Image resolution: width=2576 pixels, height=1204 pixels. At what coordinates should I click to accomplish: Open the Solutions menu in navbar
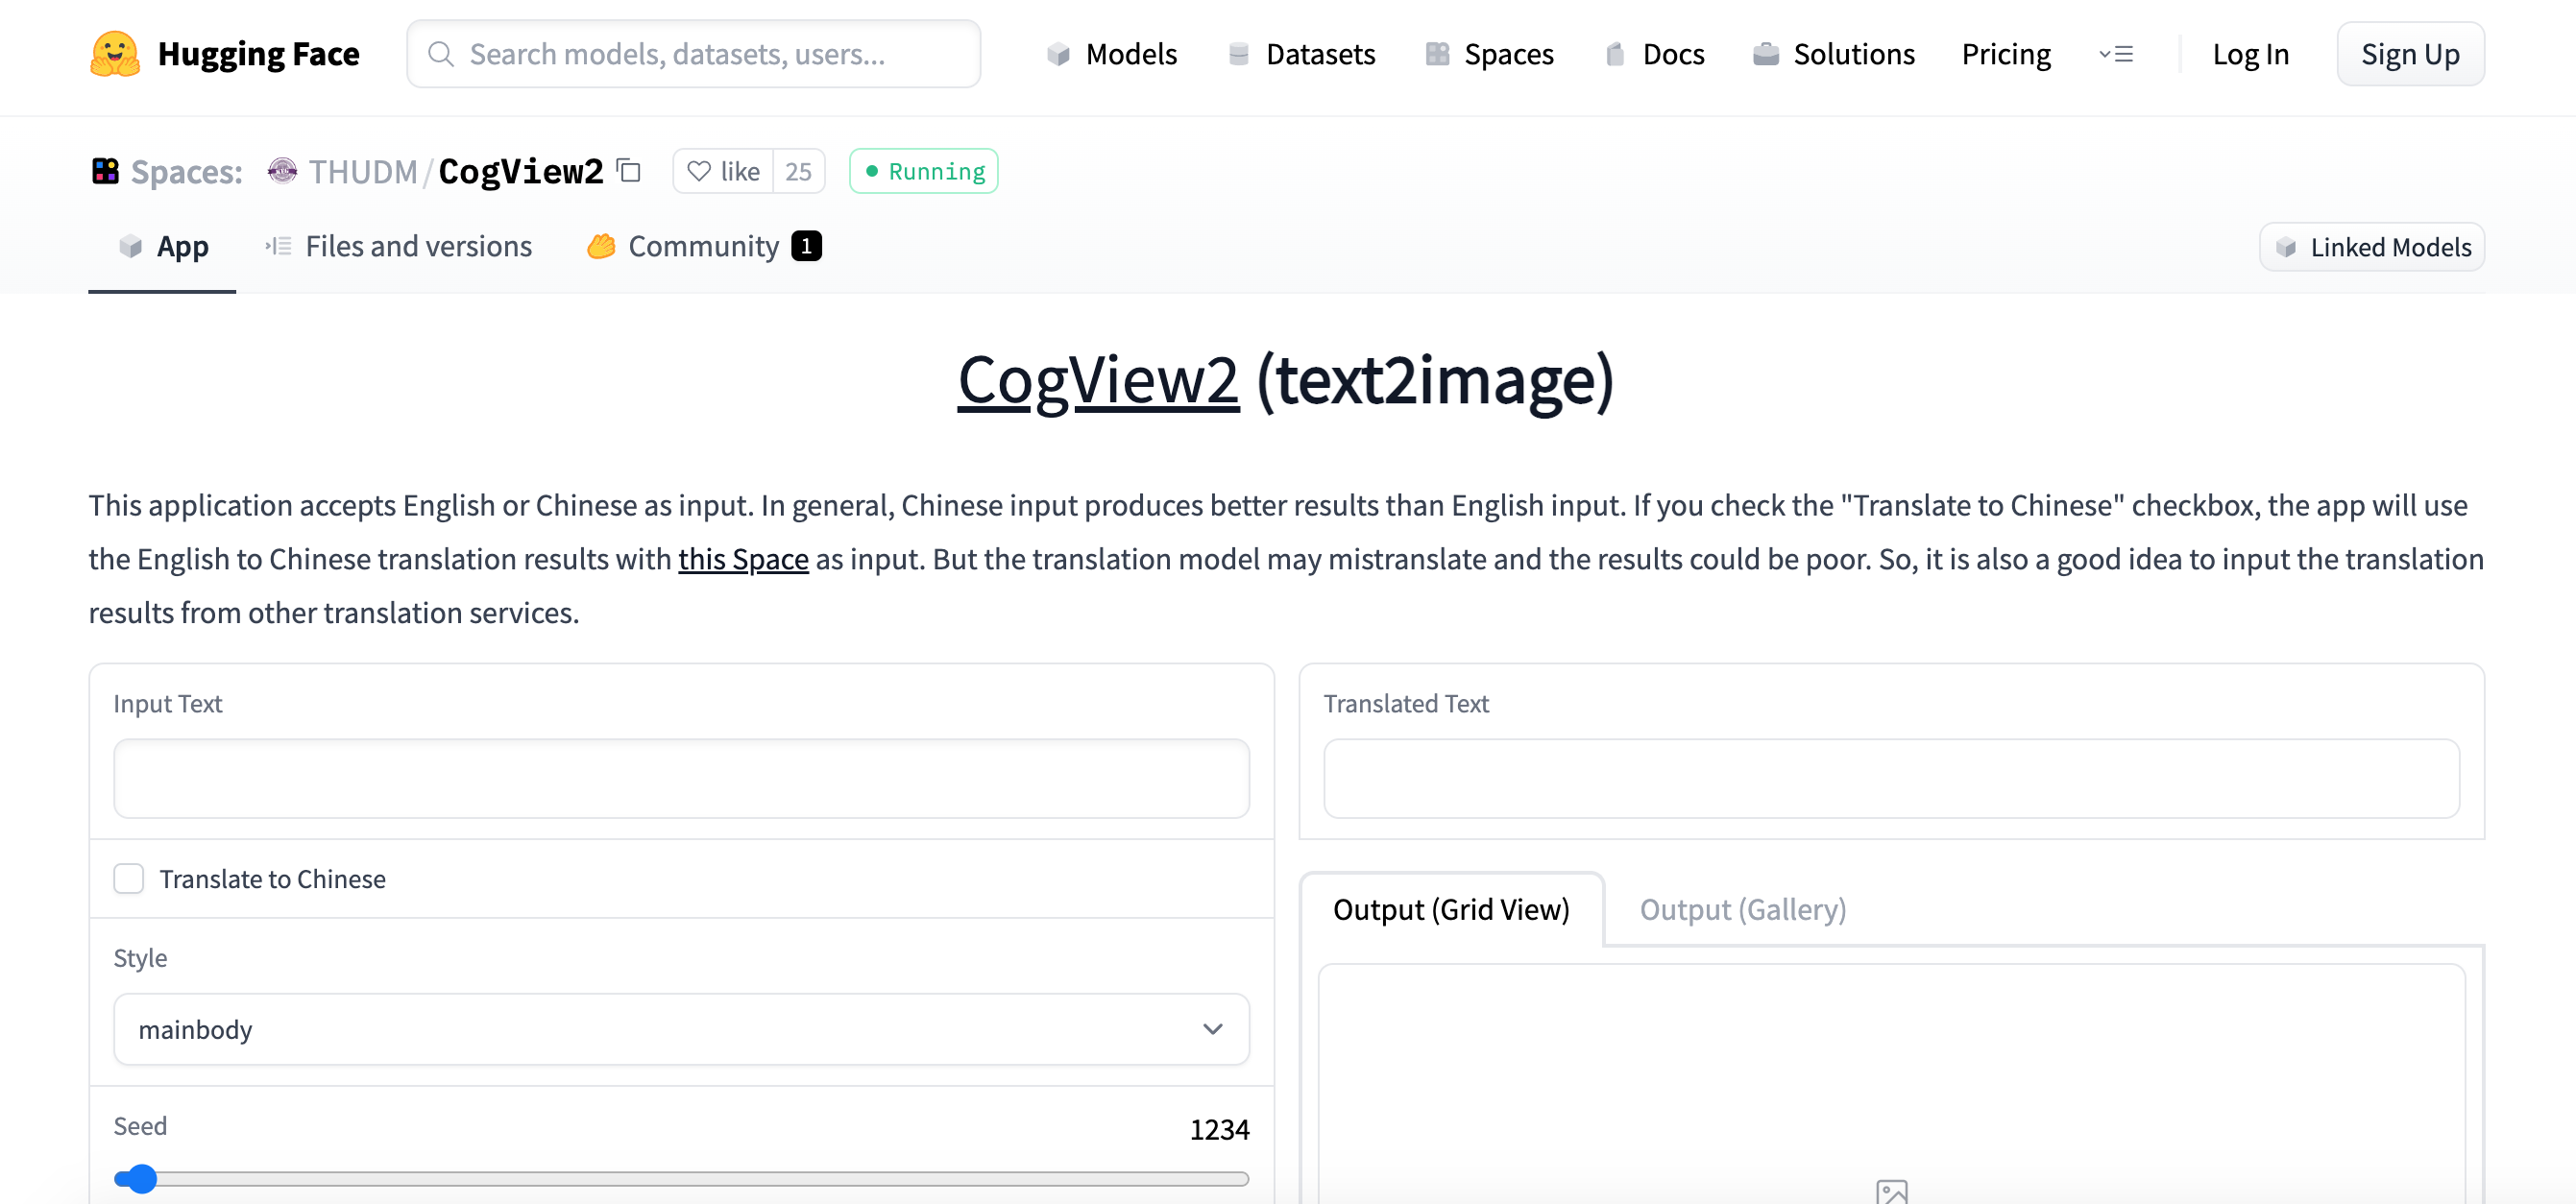[x=1834, y=54]
